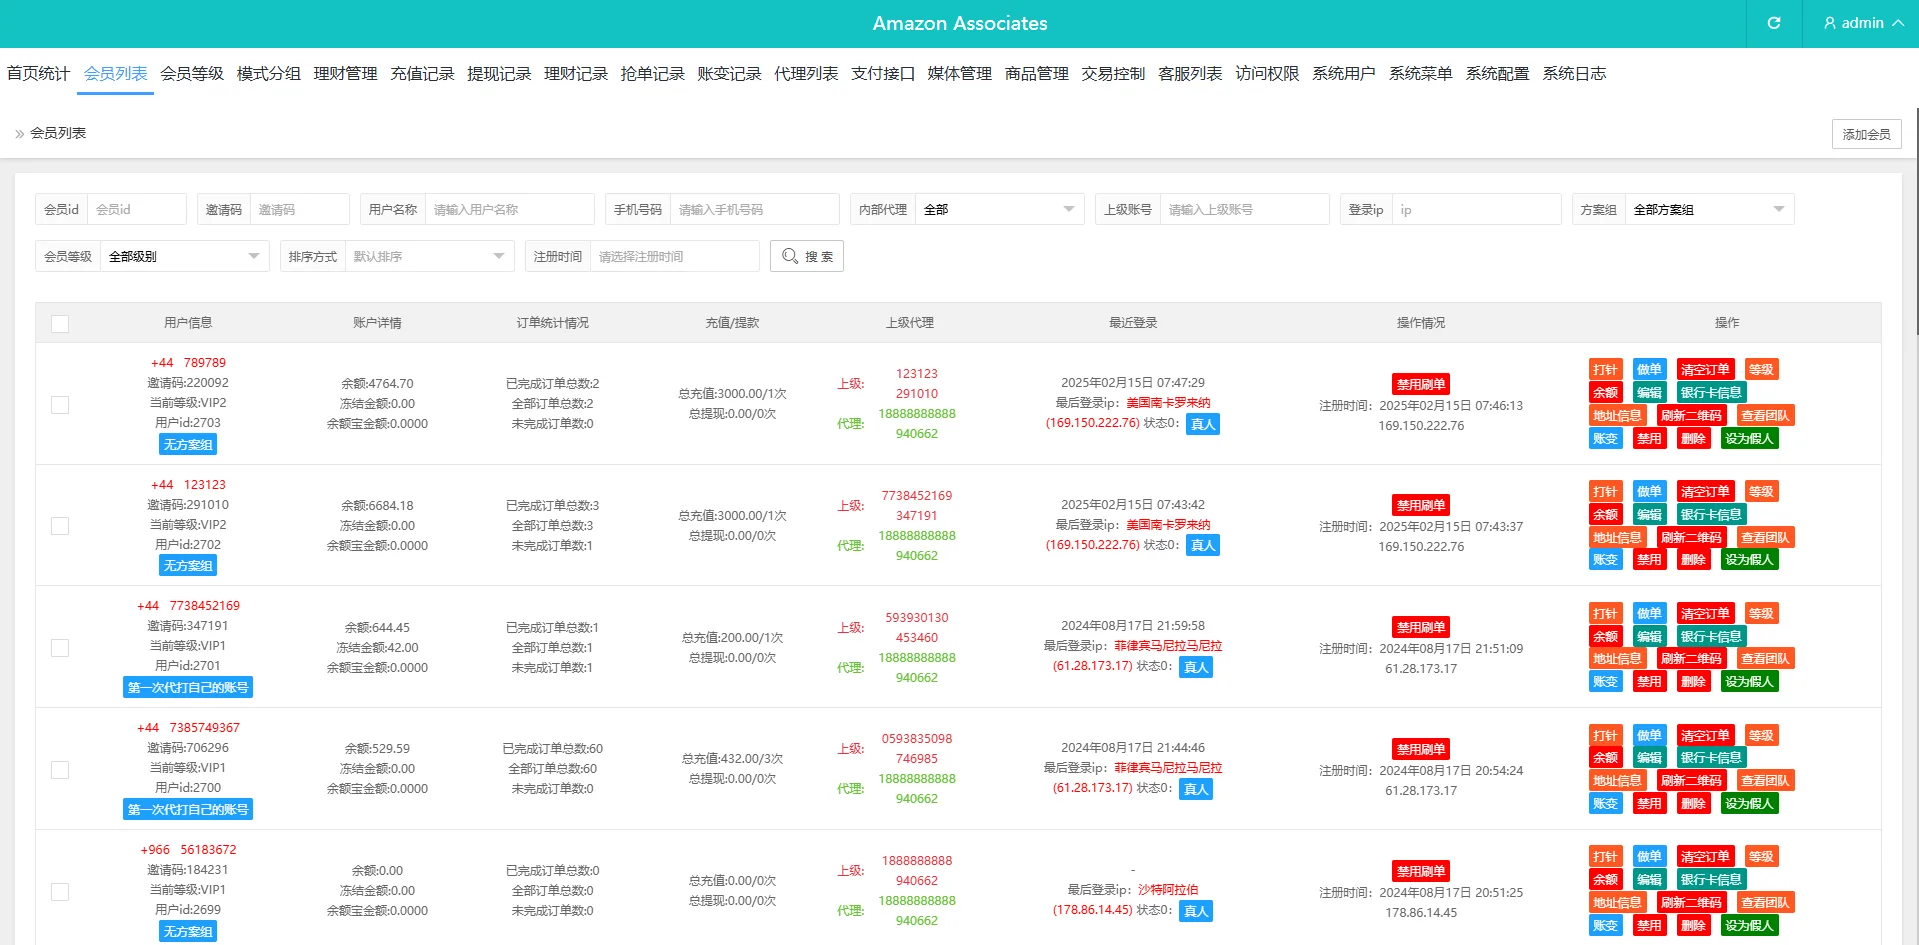Open the 方案组 dropdown
Image resolution: width=1919 pixels, height=945 pixels.
1707,210
